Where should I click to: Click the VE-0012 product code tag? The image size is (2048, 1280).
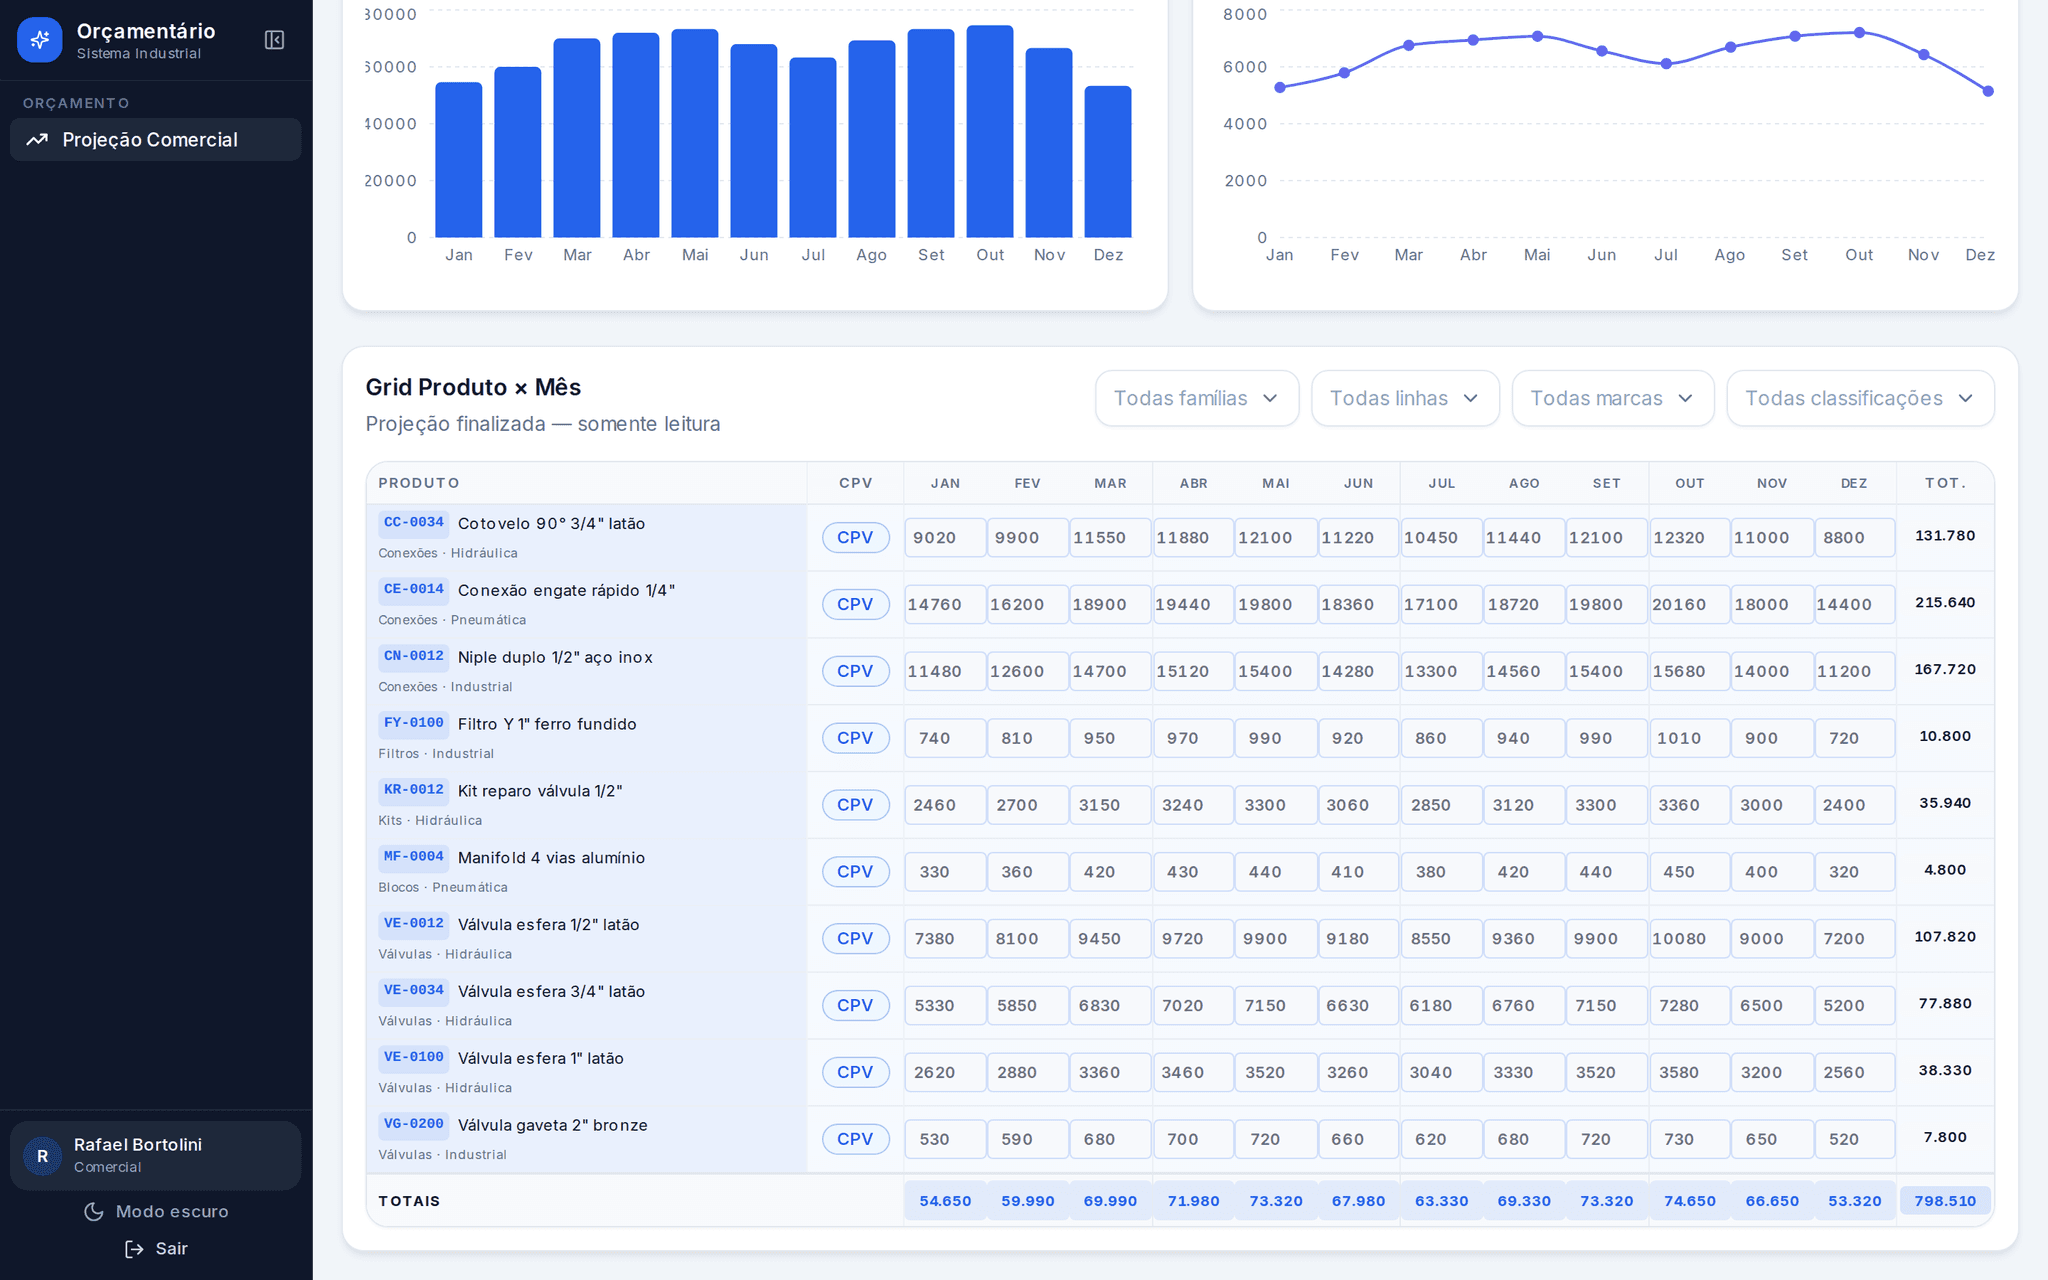point(413,924)
